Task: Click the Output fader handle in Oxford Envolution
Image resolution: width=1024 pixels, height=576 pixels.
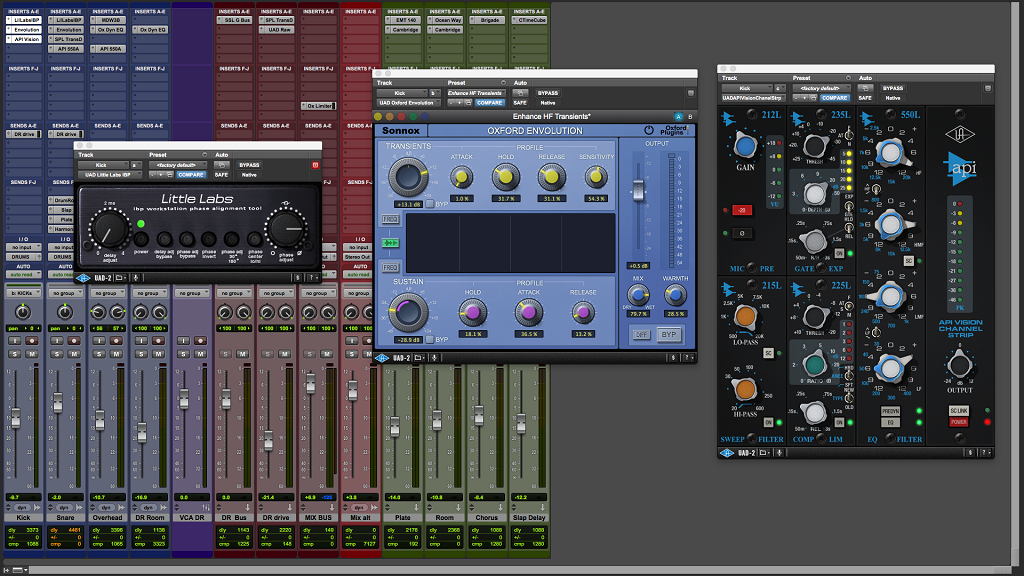Action: [638, 191]
